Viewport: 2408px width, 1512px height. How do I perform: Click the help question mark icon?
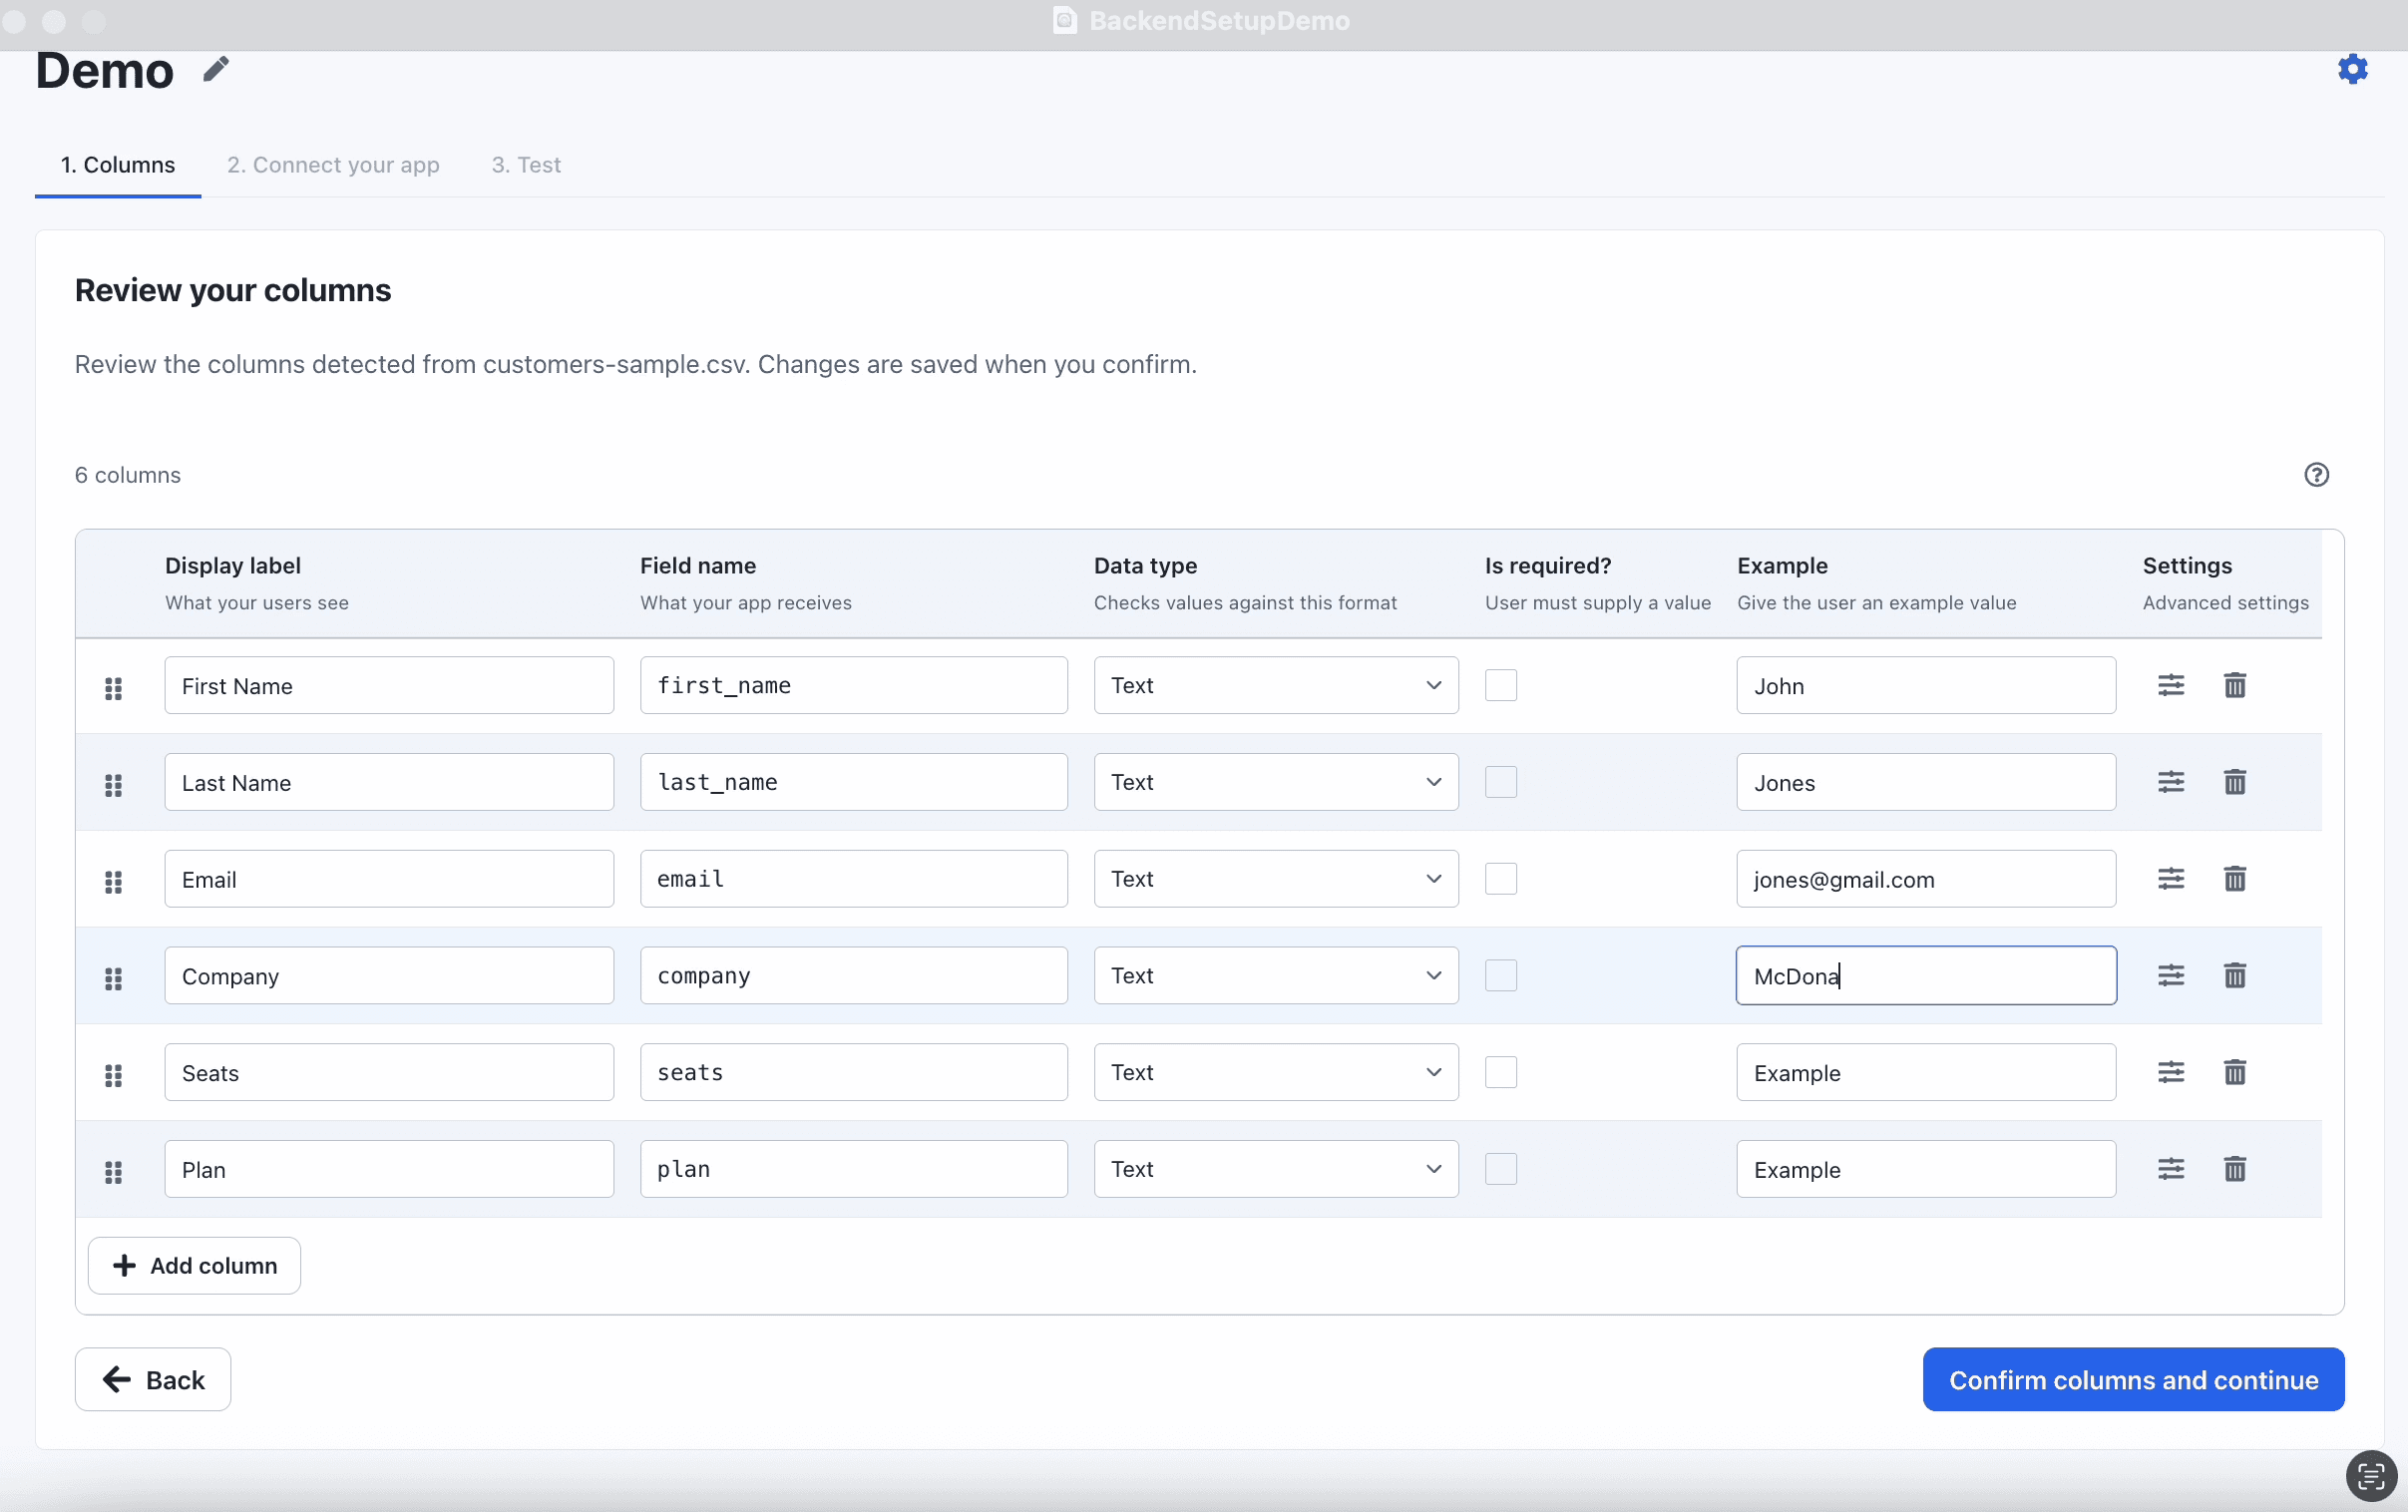click(x=2316, y=475)
